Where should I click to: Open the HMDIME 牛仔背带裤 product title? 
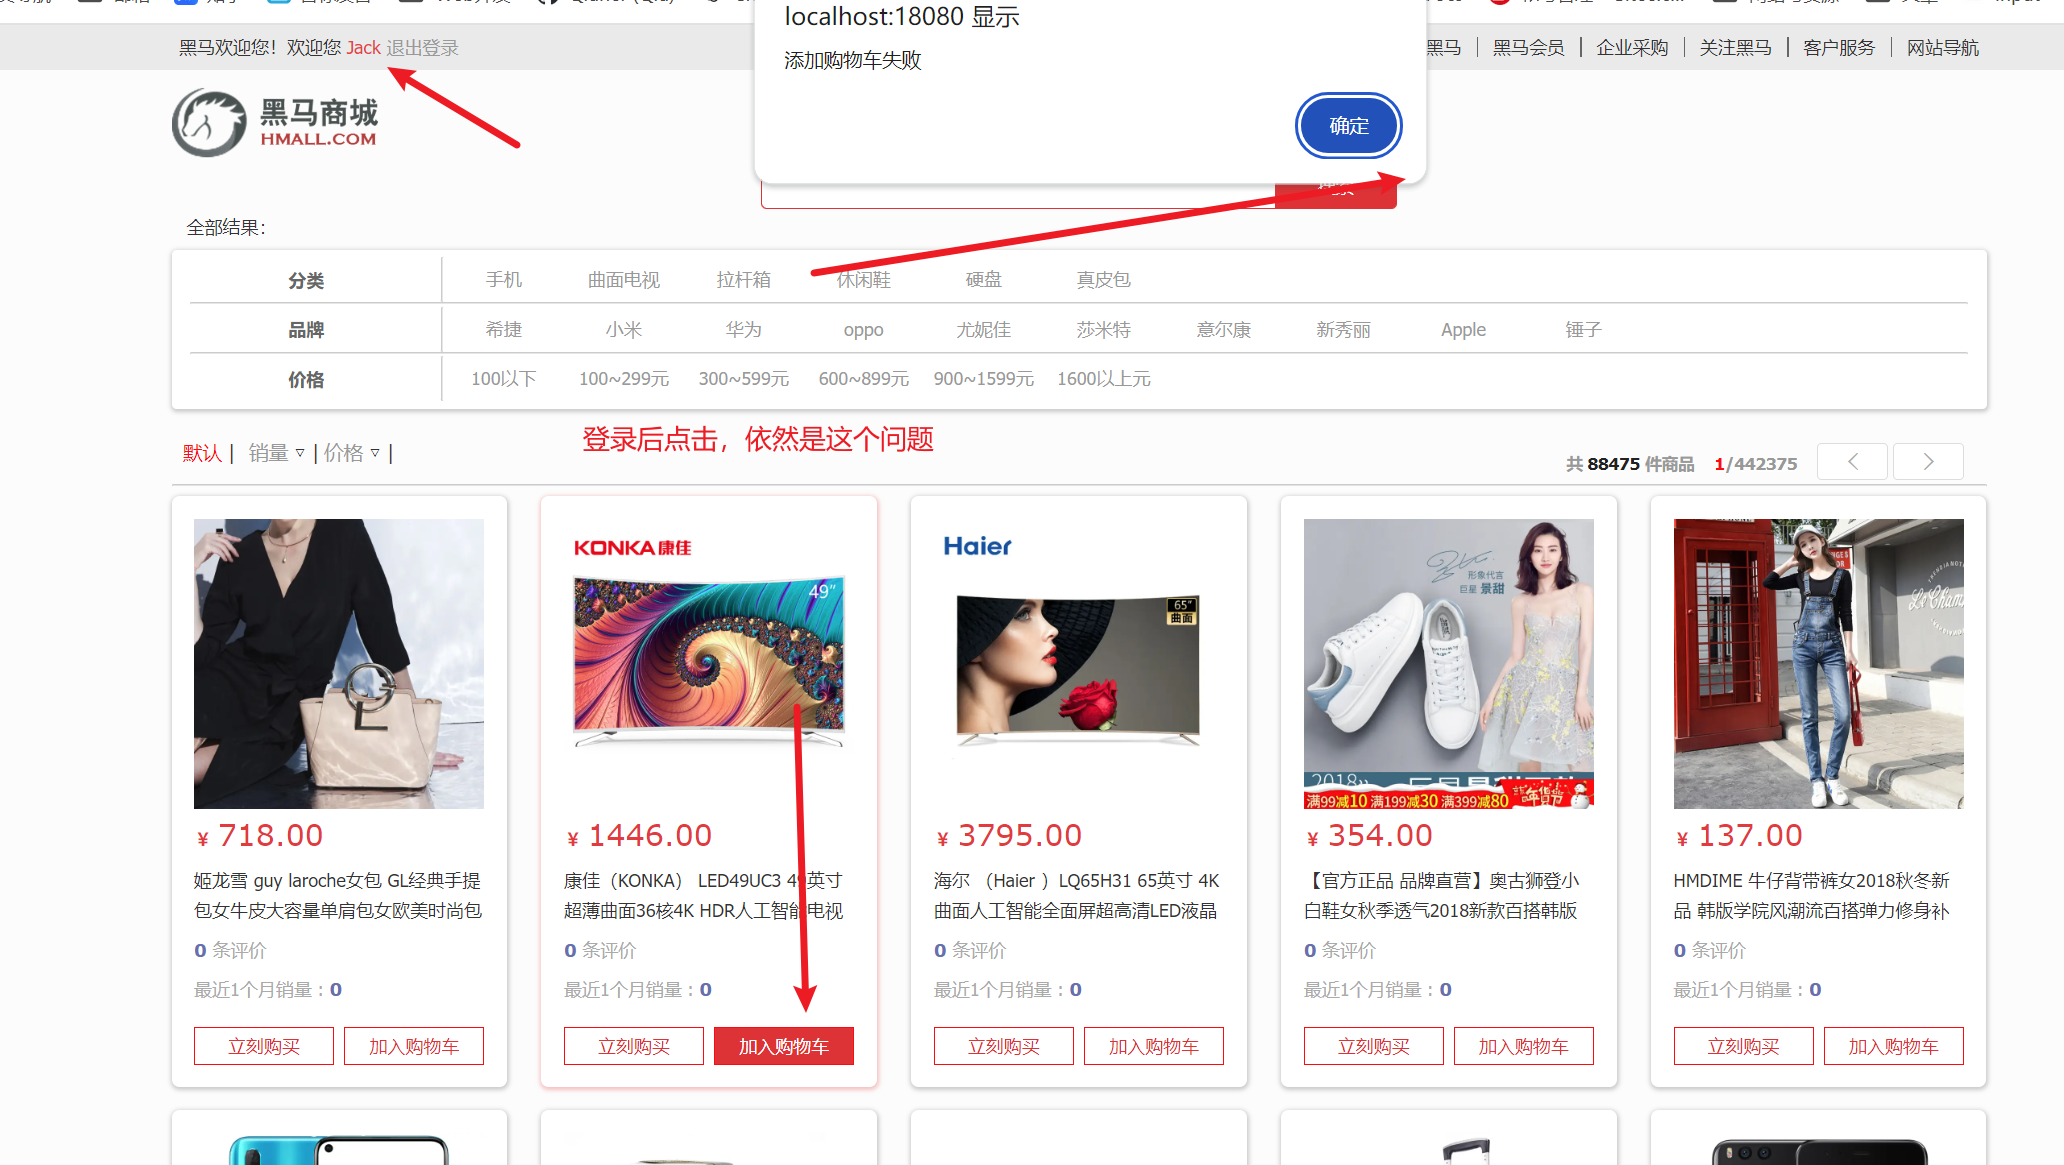[1812, 896]
